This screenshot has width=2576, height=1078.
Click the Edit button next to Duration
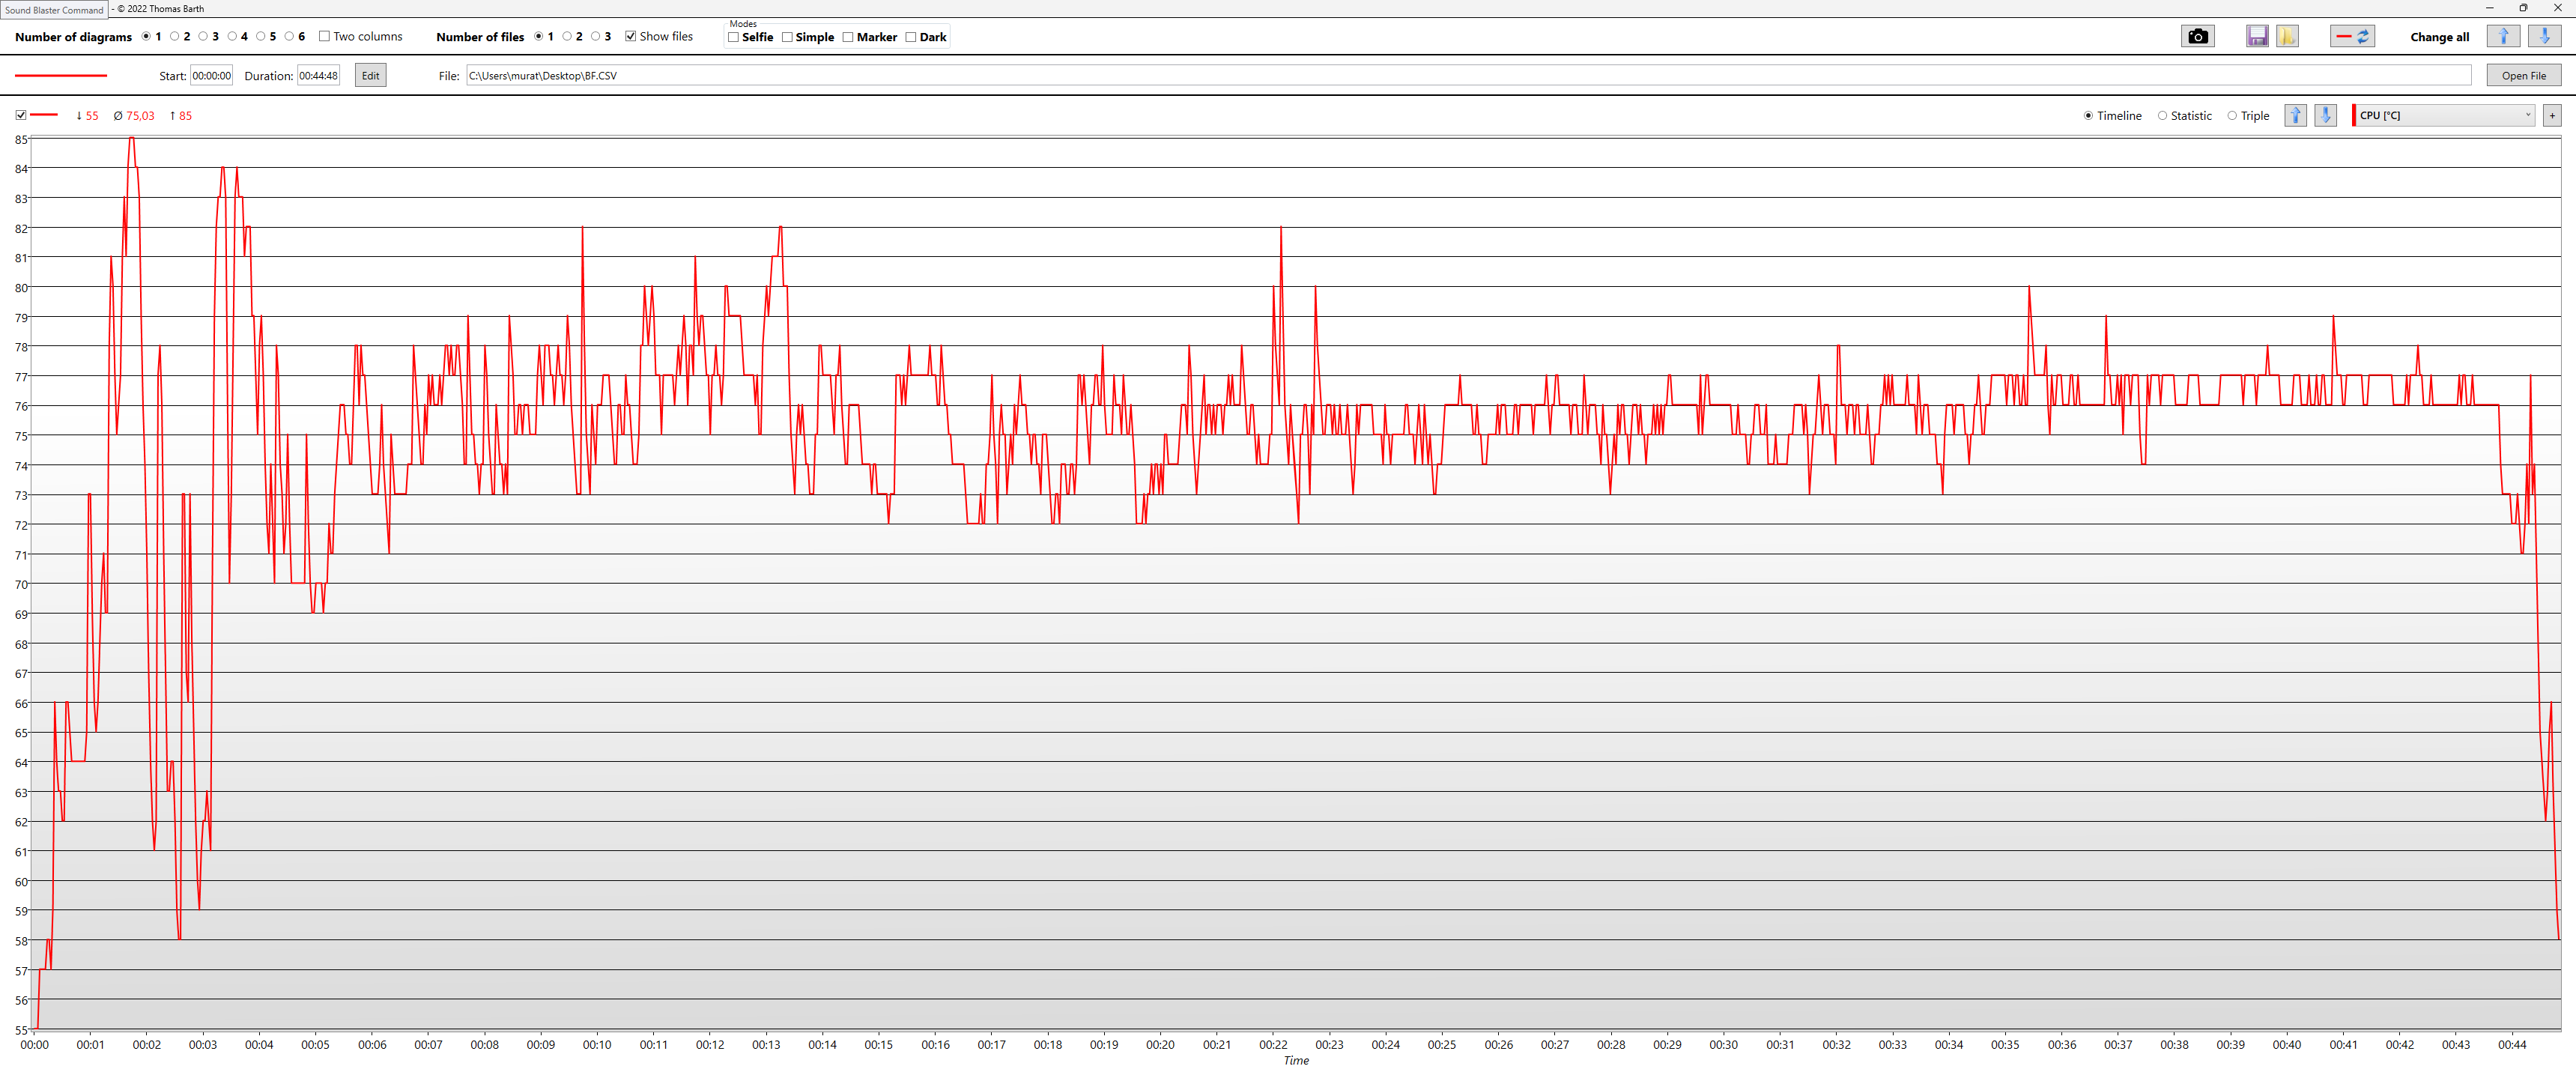(x=370, y=76)
